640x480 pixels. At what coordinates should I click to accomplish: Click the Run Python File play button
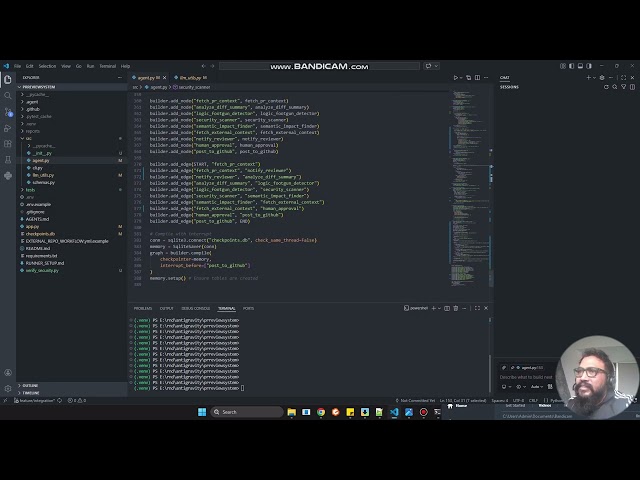456,77
